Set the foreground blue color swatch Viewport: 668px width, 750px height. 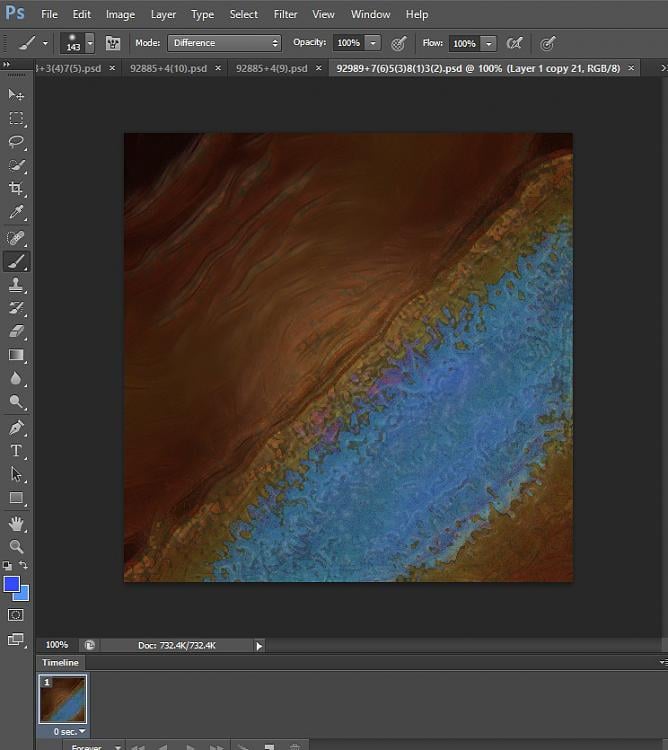click(11, 584)
